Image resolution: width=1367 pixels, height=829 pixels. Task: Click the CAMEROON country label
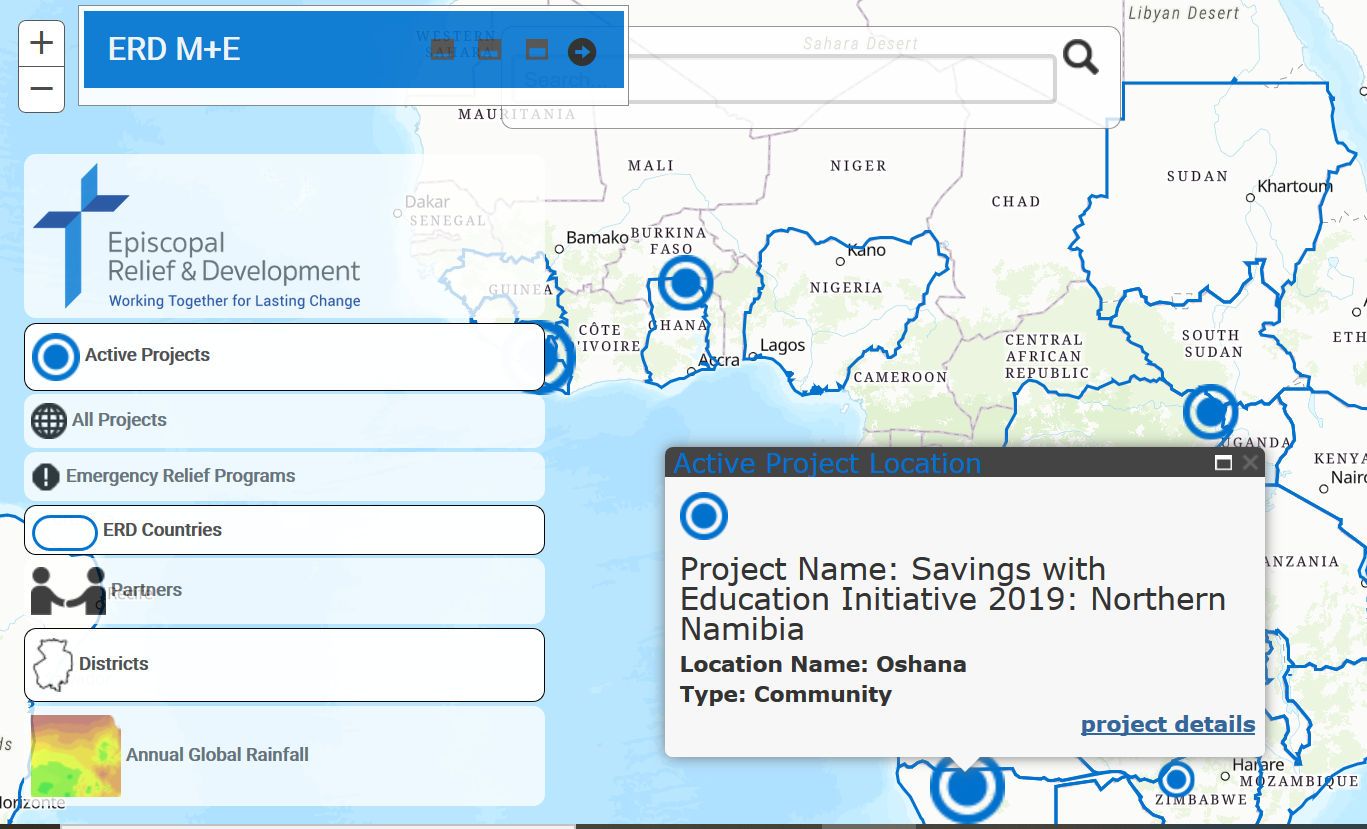[900, 377]
